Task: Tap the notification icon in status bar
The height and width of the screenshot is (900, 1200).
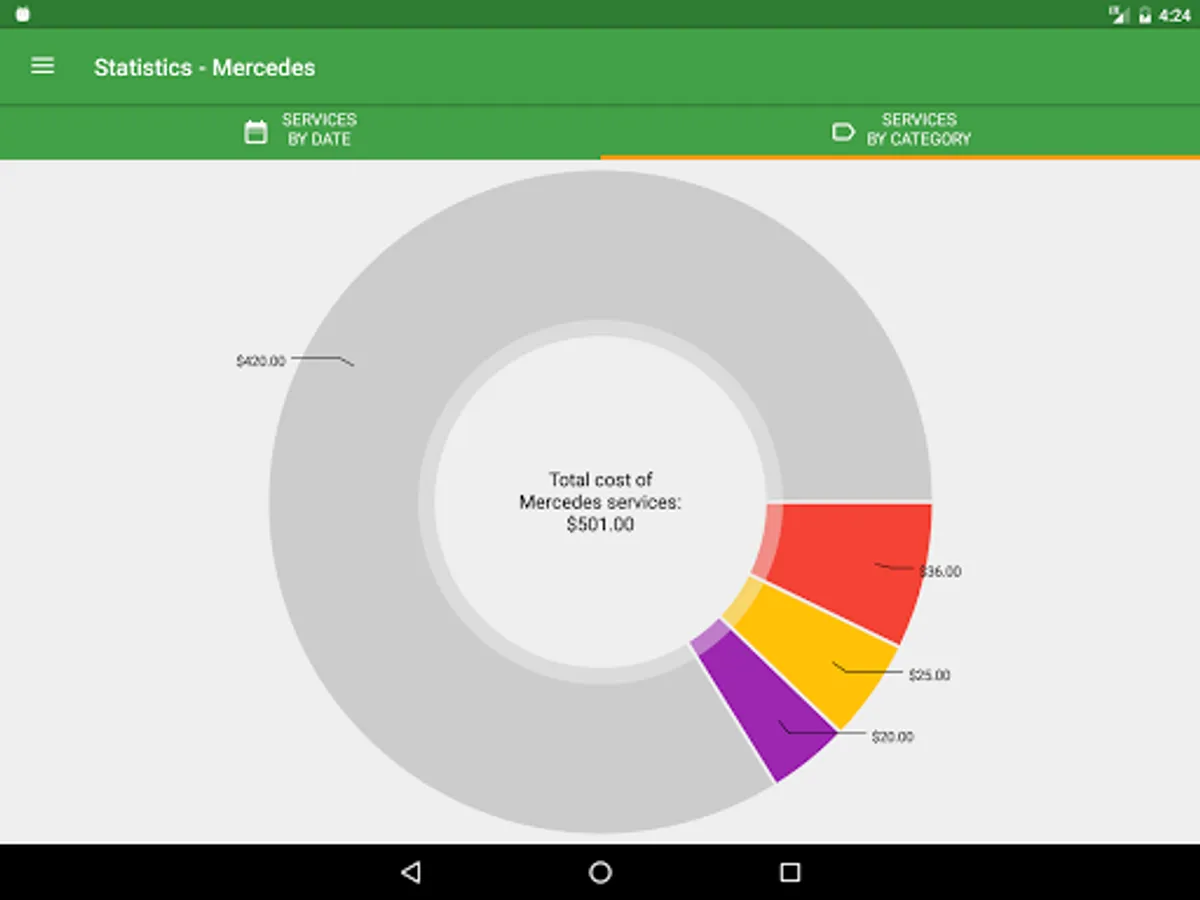Action: (x=23, y=15)
